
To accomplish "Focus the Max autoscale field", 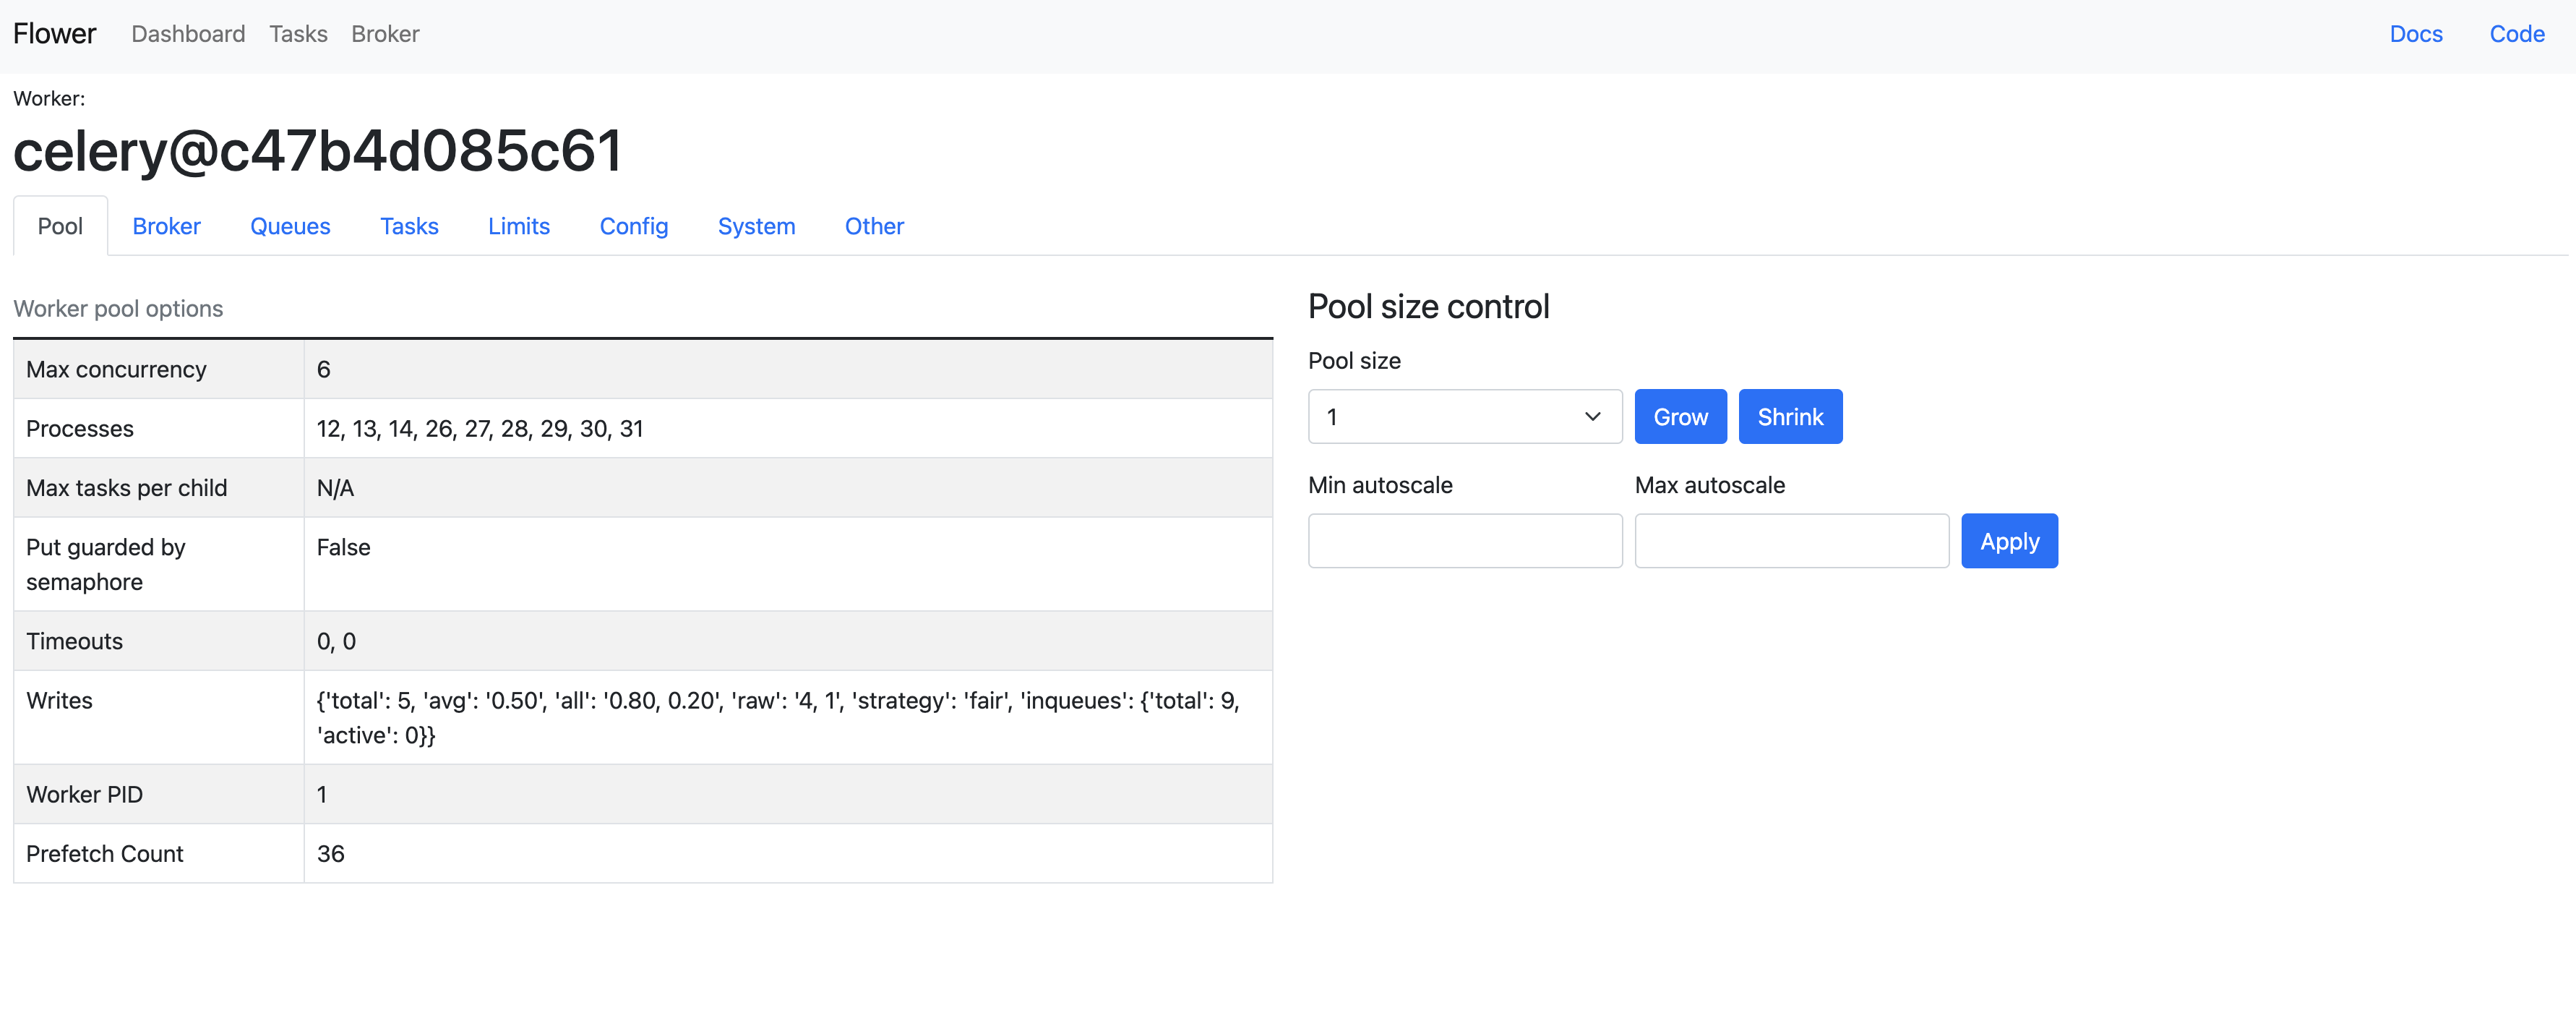I will coord(1791,541).
